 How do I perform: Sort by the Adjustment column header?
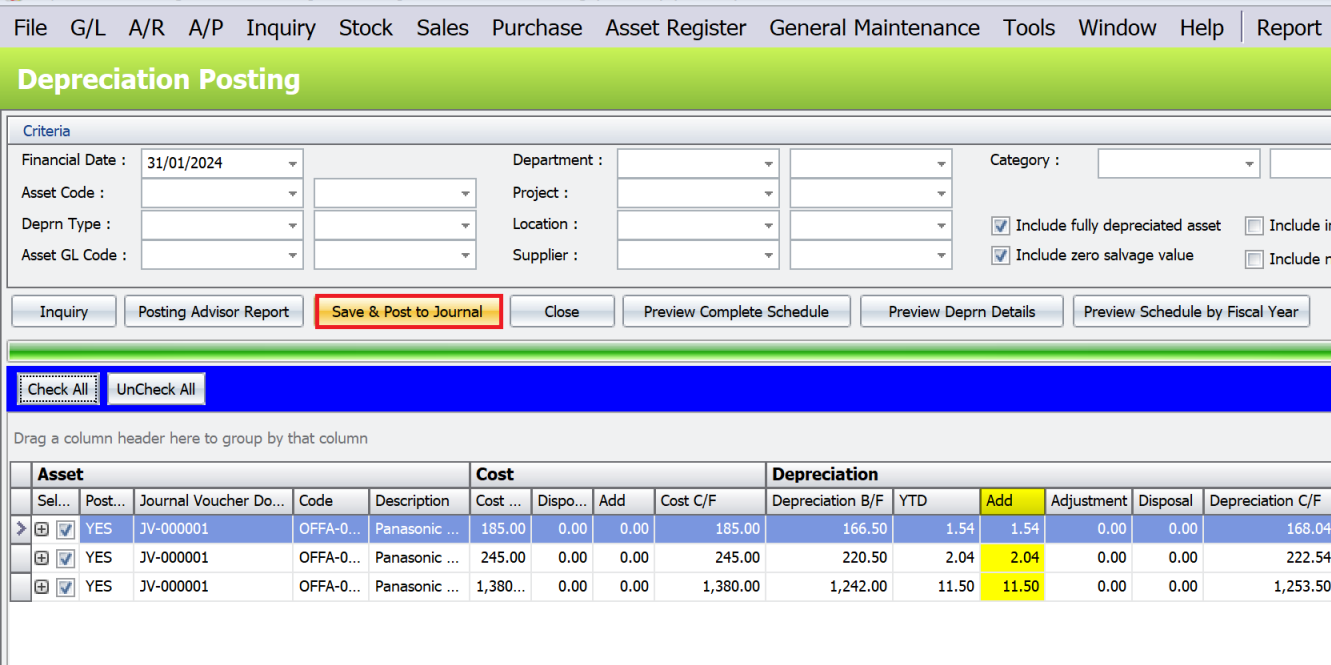[1088, 501]
